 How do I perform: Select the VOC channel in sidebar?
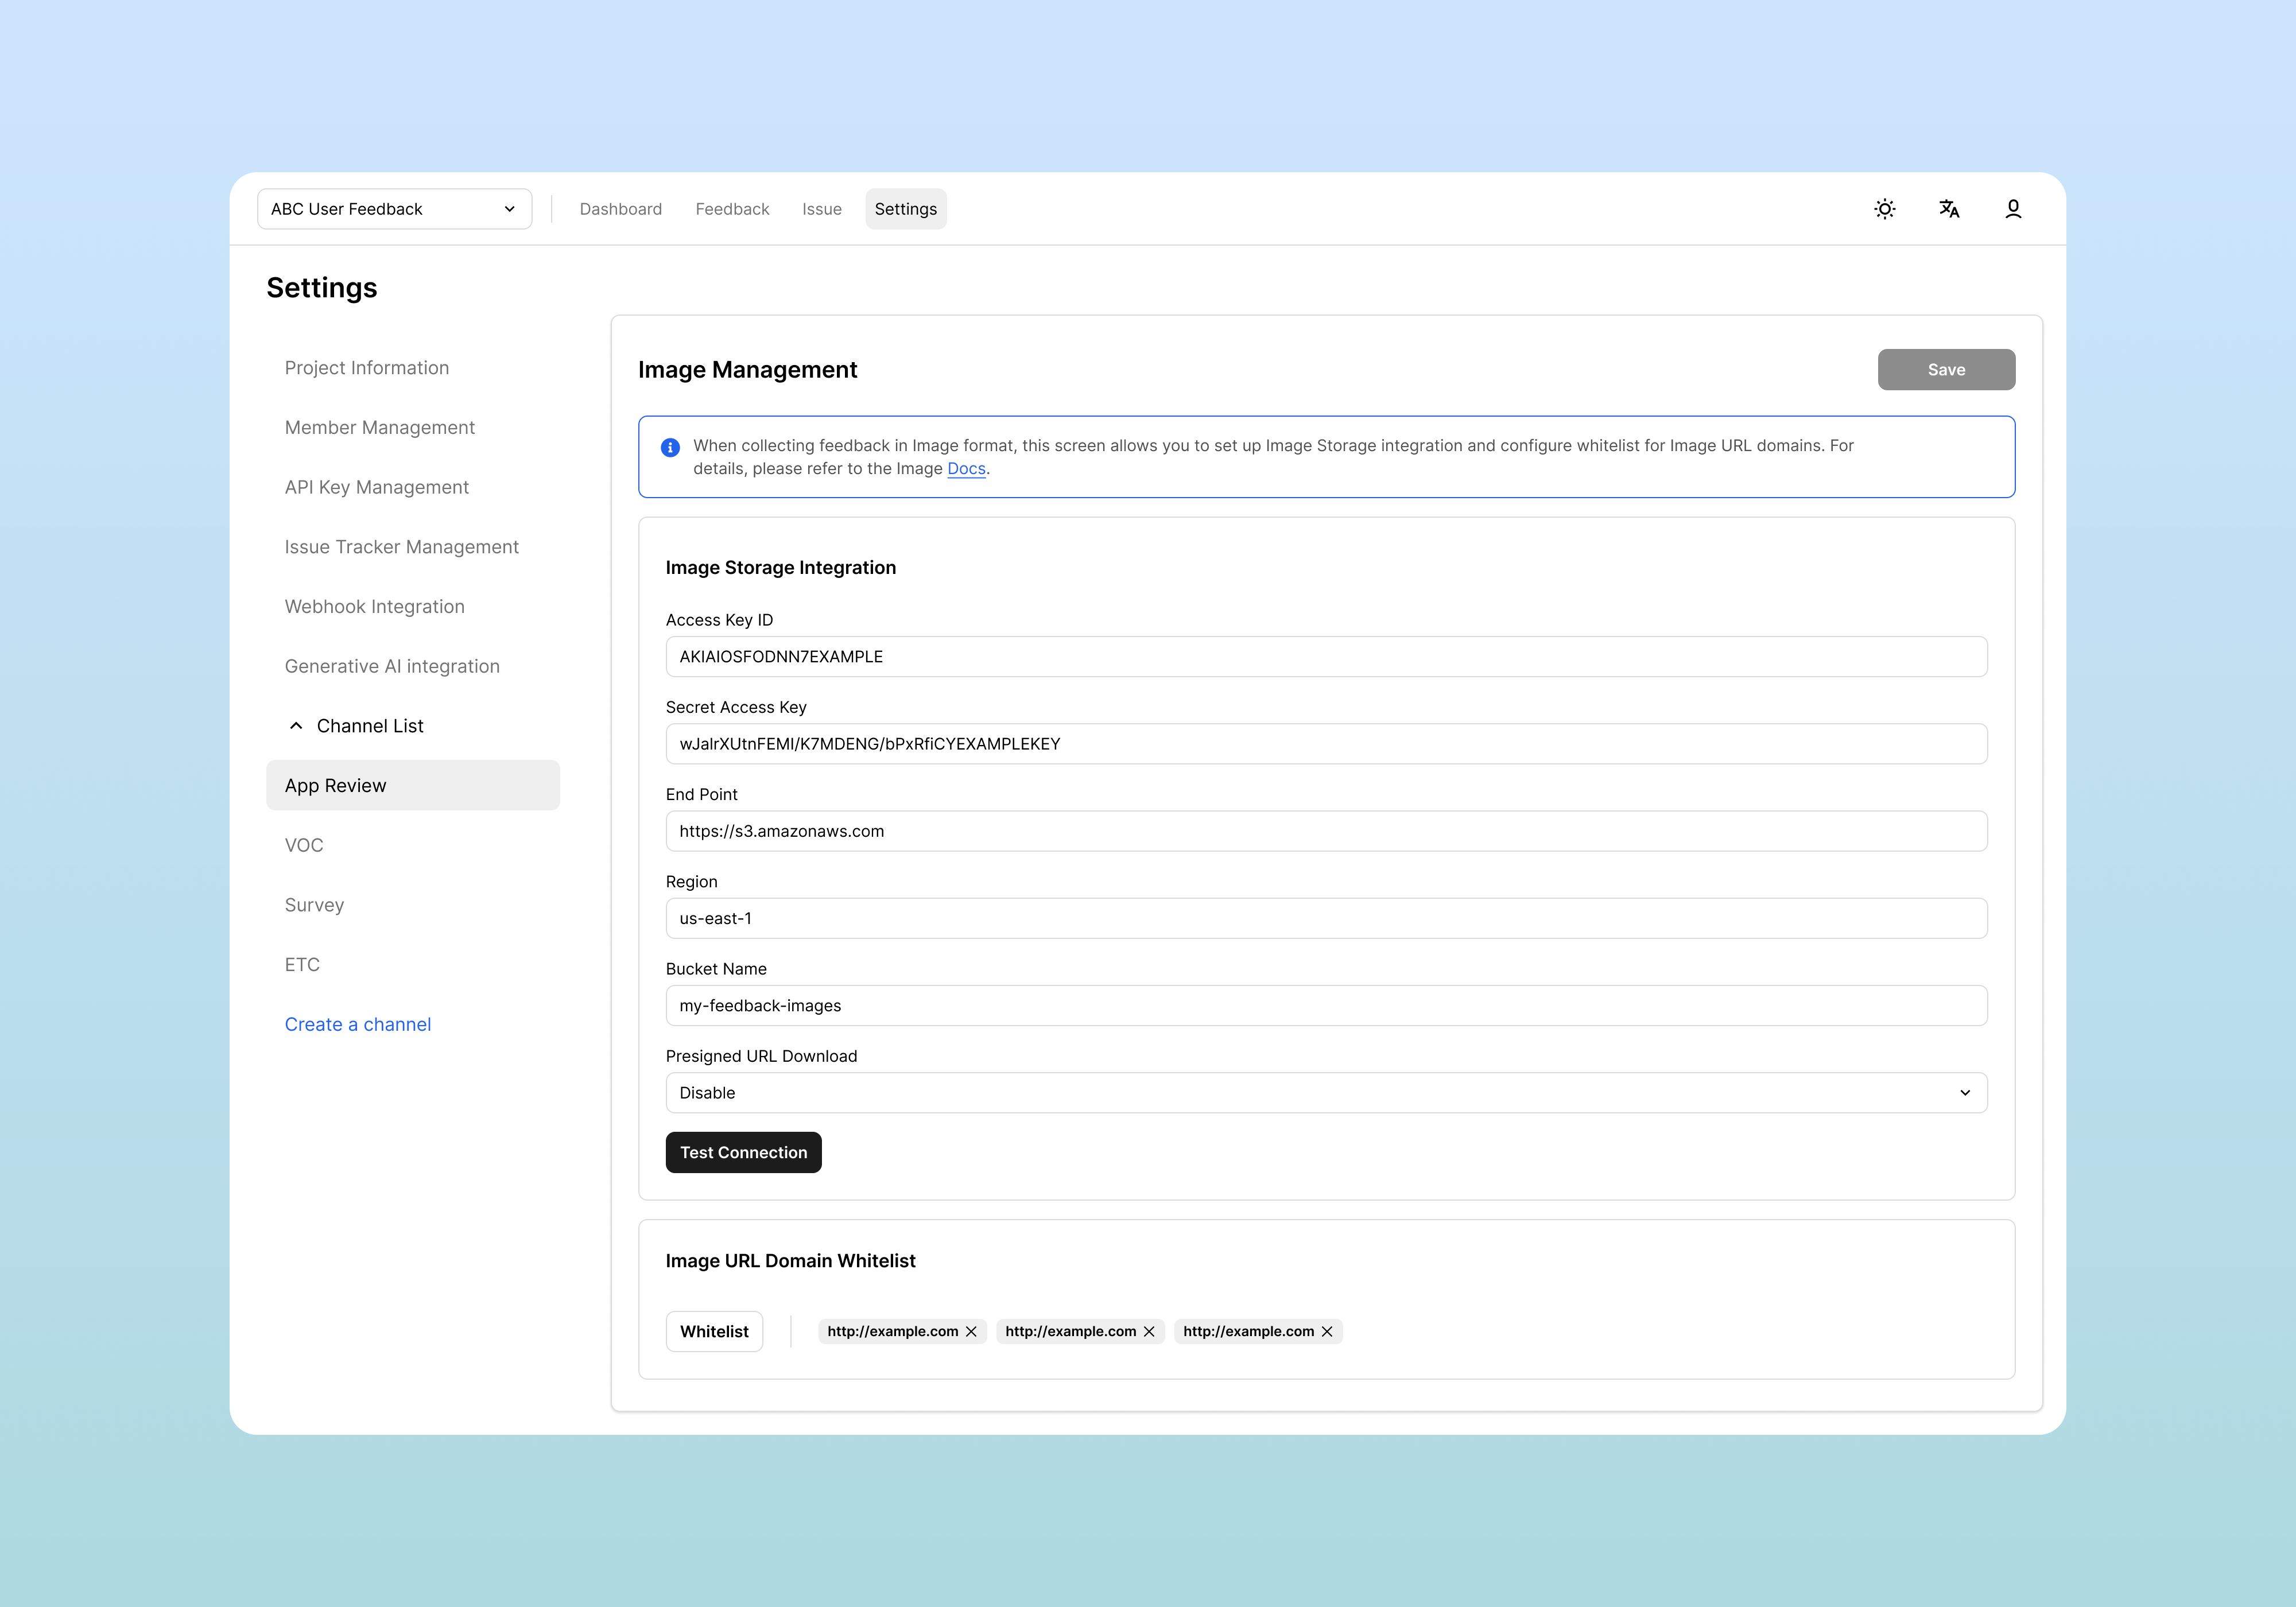point(304,845)
